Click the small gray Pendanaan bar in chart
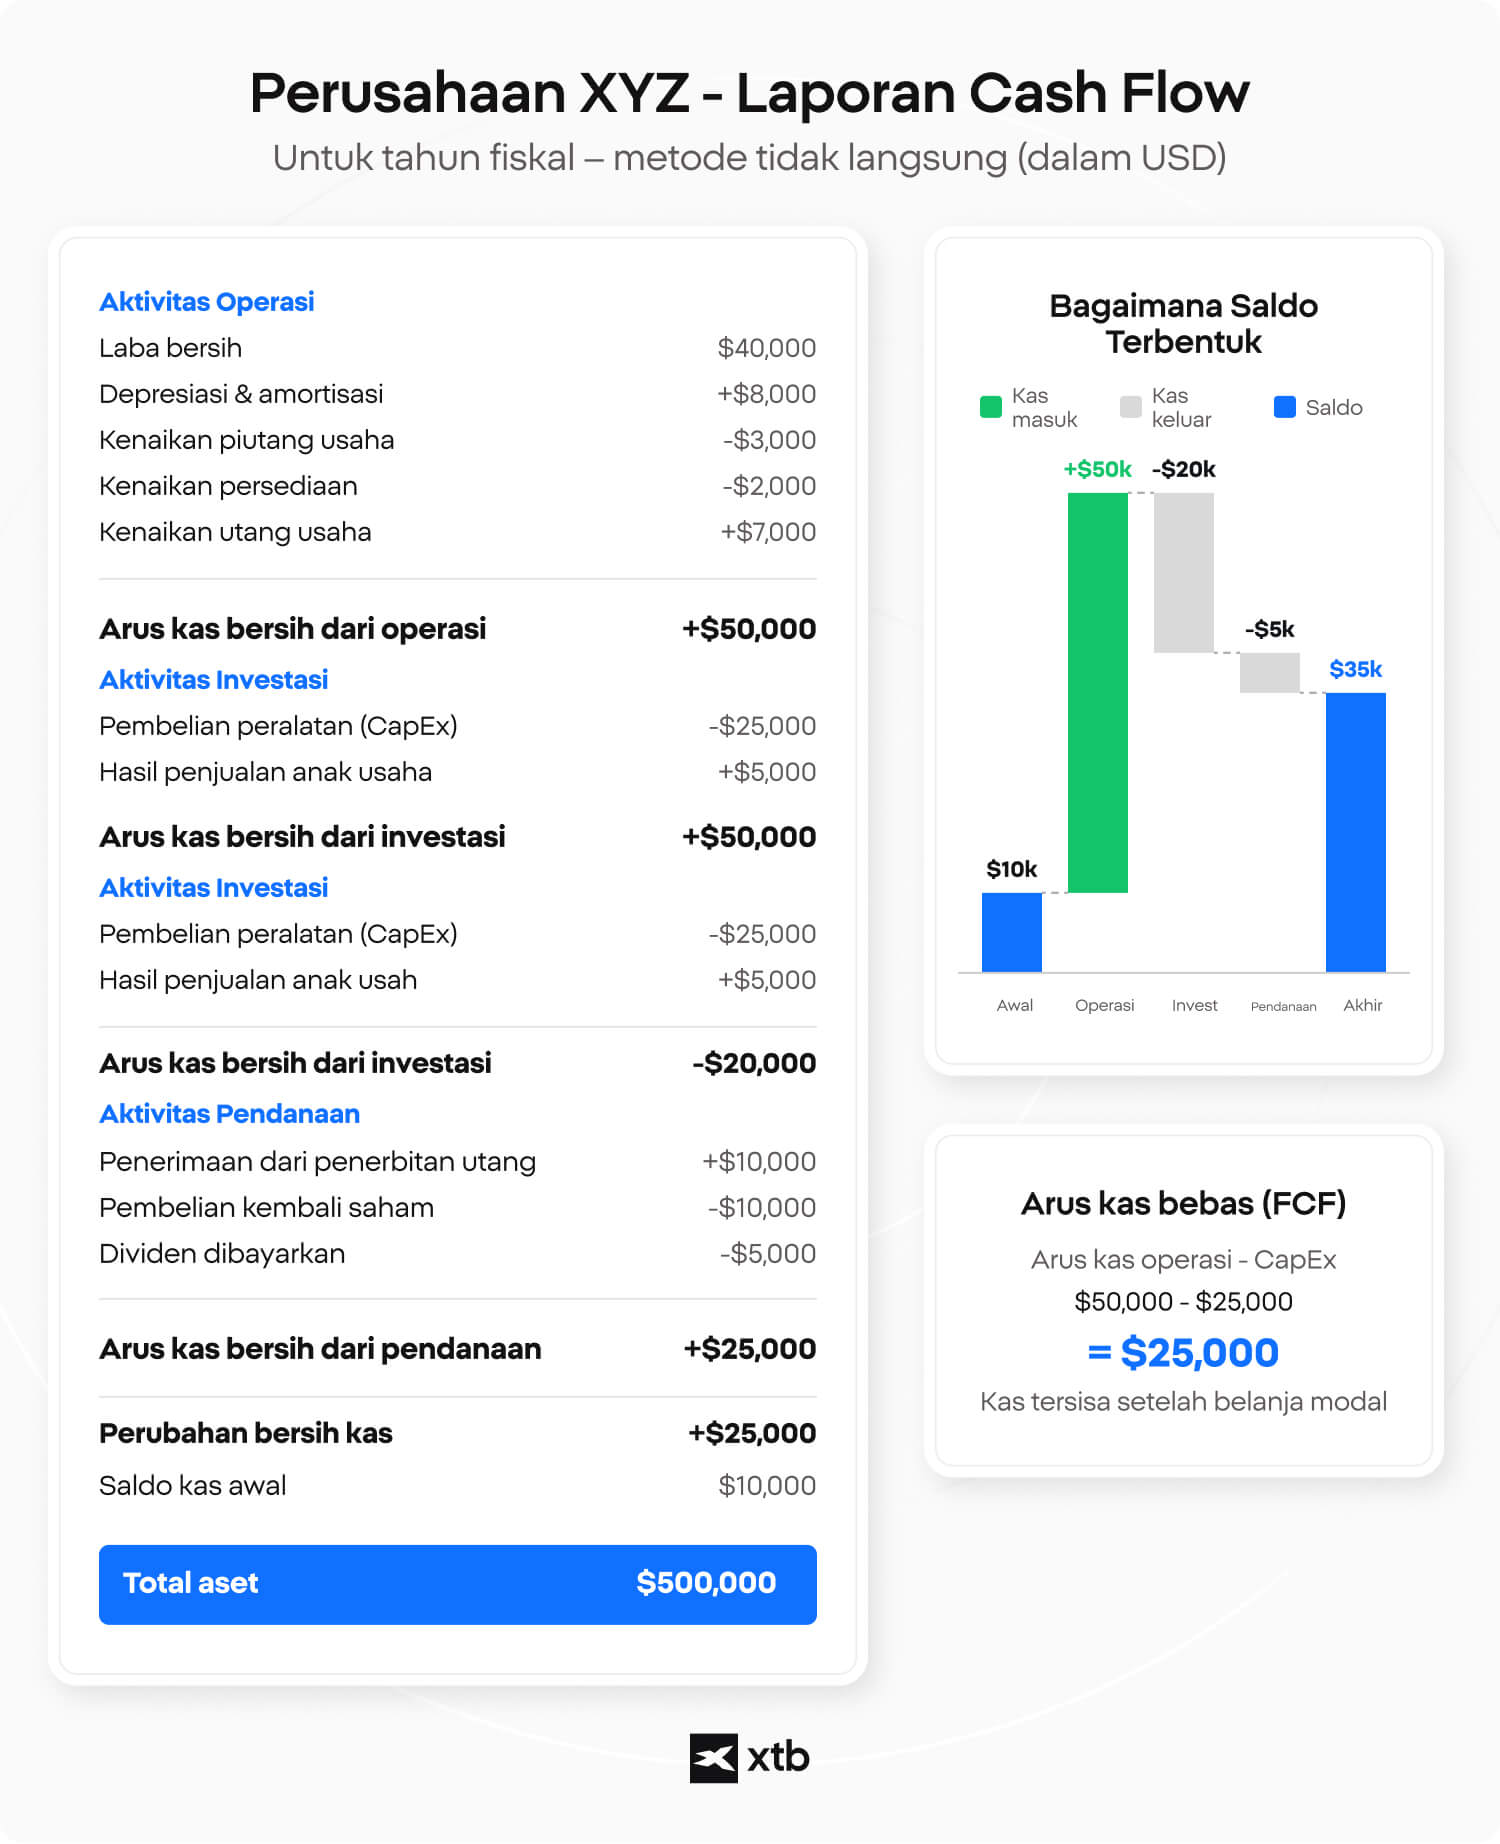 click(1270, 673)
